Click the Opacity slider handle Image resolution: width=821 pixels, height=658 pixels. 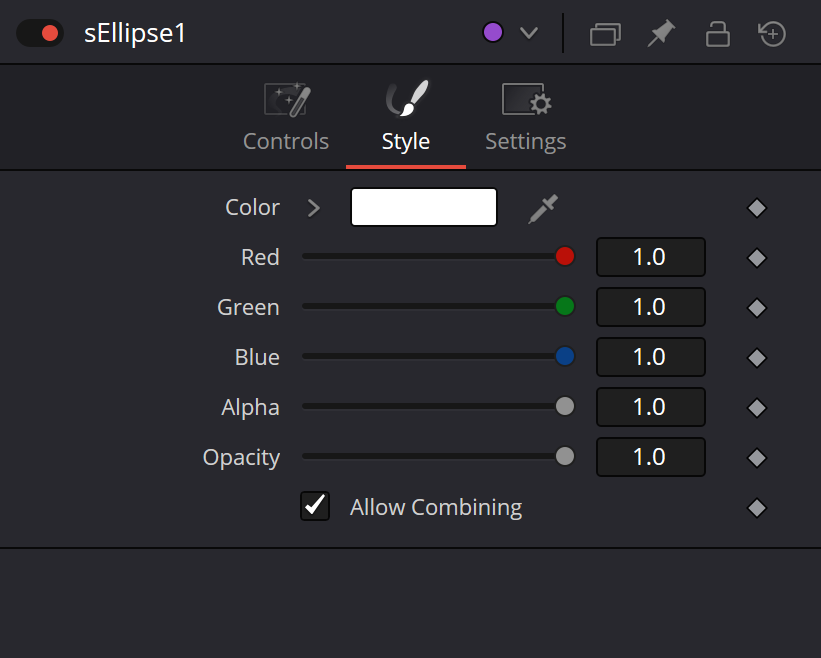coord(565,456)
